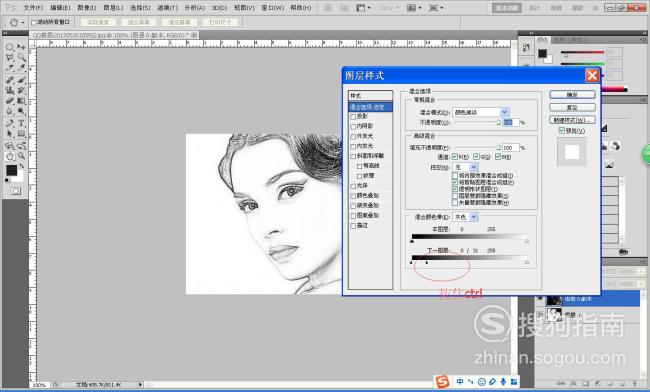
Task: Open the 滤镜(T) menu
Action: point(167,8)
